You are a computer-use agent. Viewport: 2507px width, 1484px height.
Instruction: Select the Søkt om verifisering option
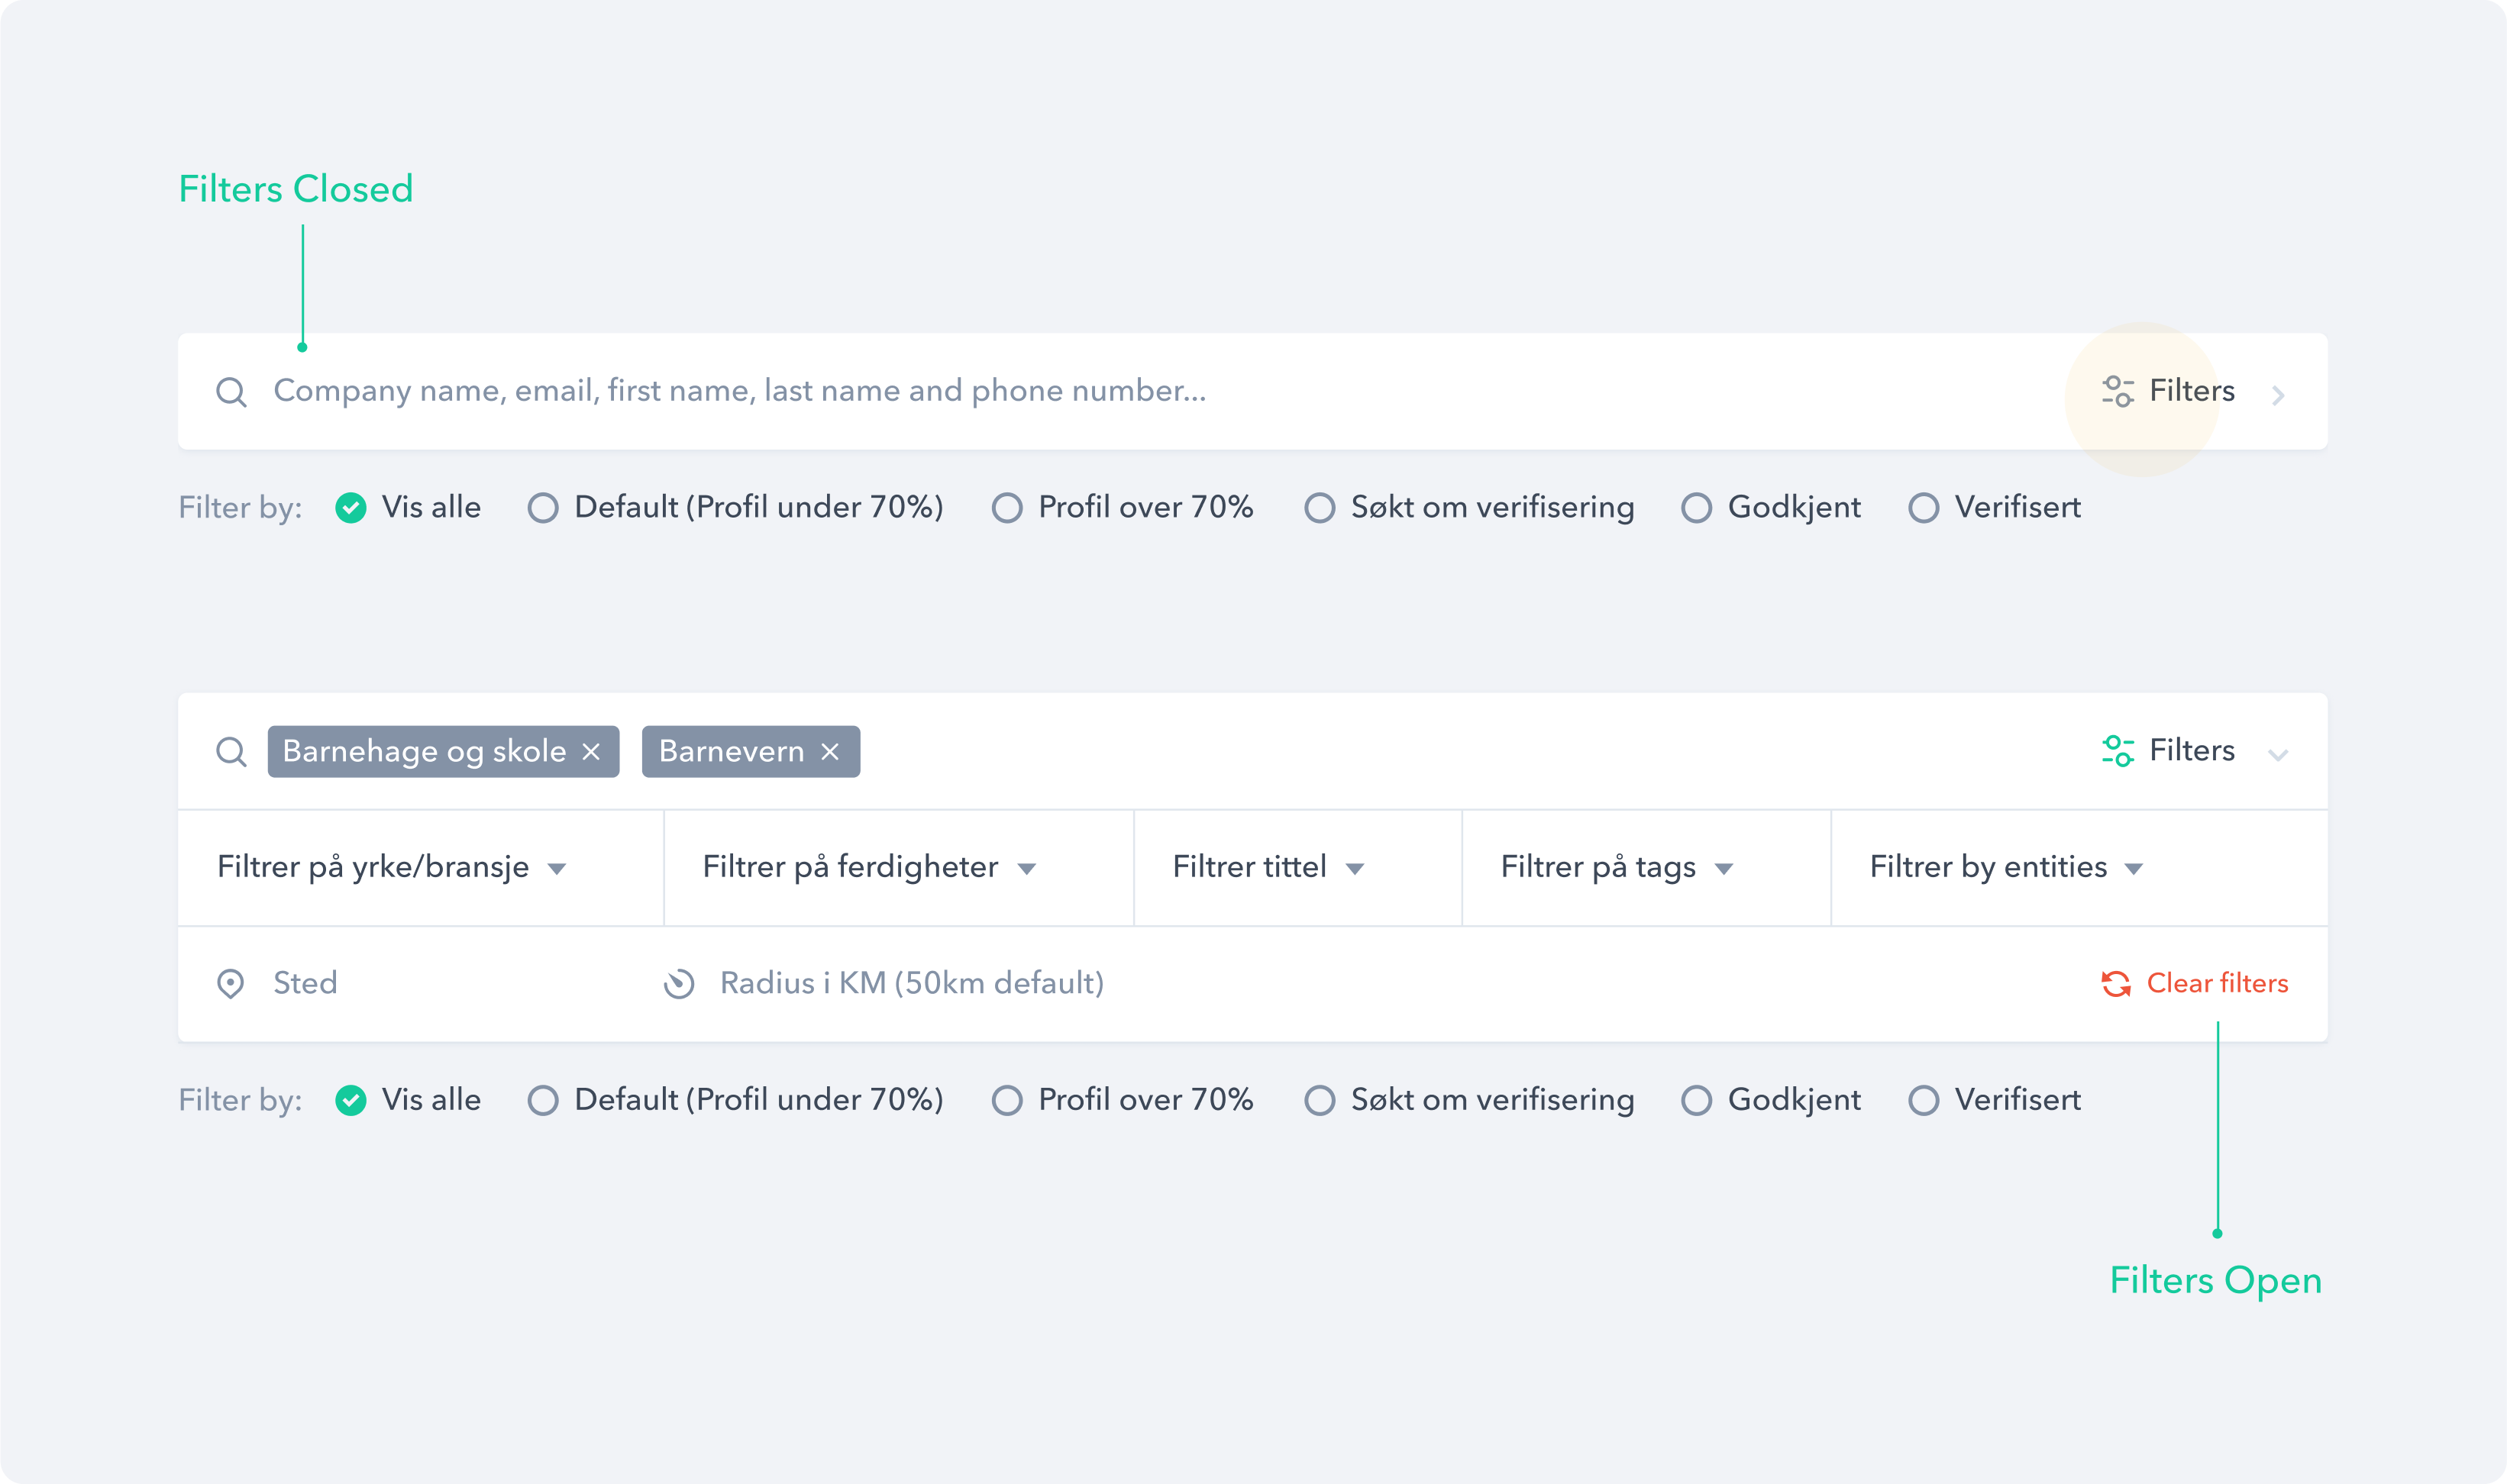coord(1319,508)
